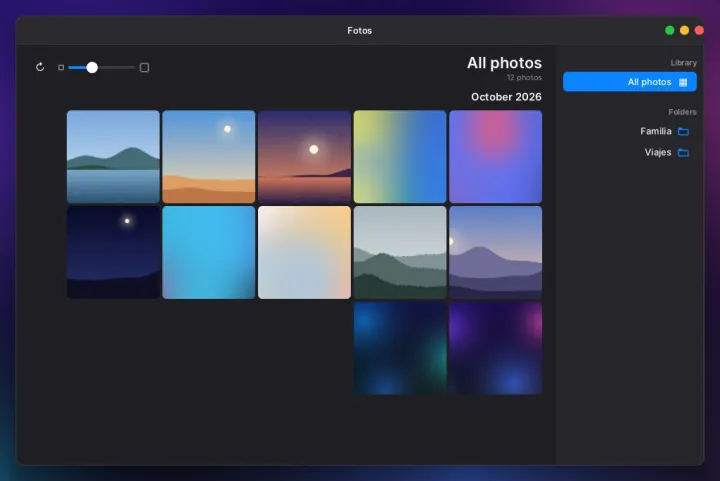
Task: Open the dark blue and teal bokeh photo
Action: [x=400, y=348]
